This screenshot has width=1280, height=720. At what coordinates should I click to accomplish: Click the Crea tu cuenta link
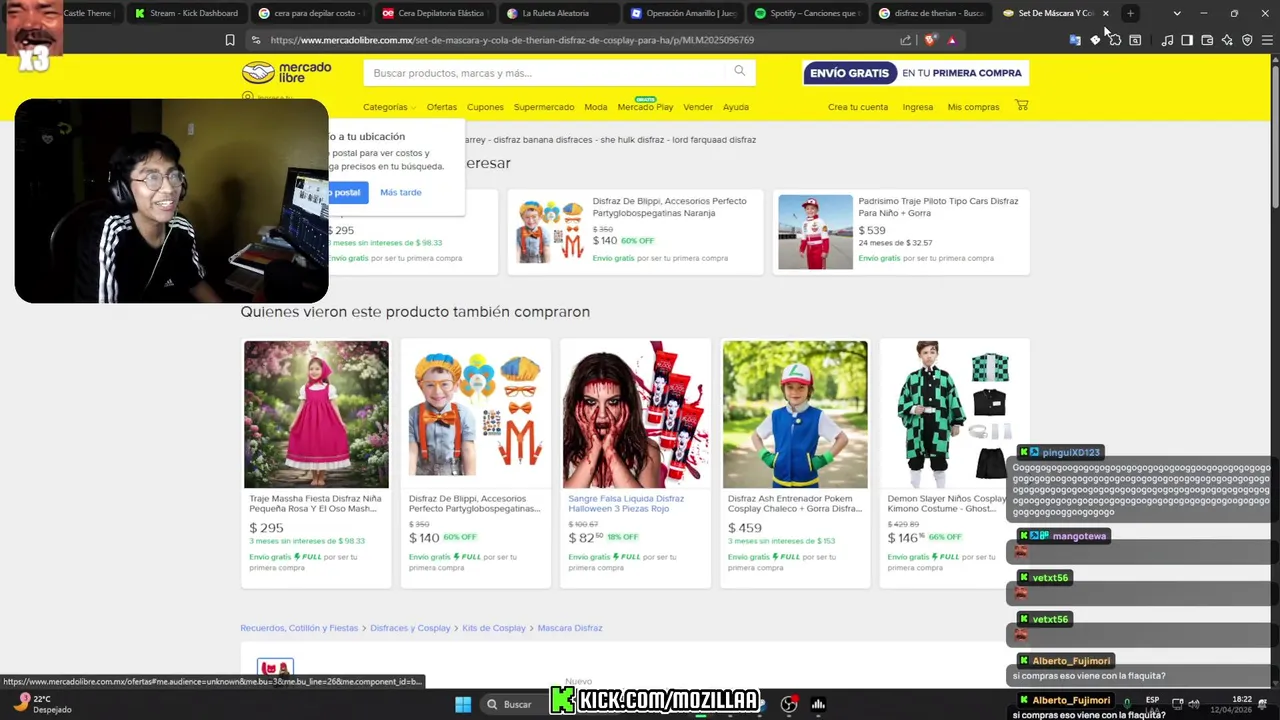pos(858,107)
